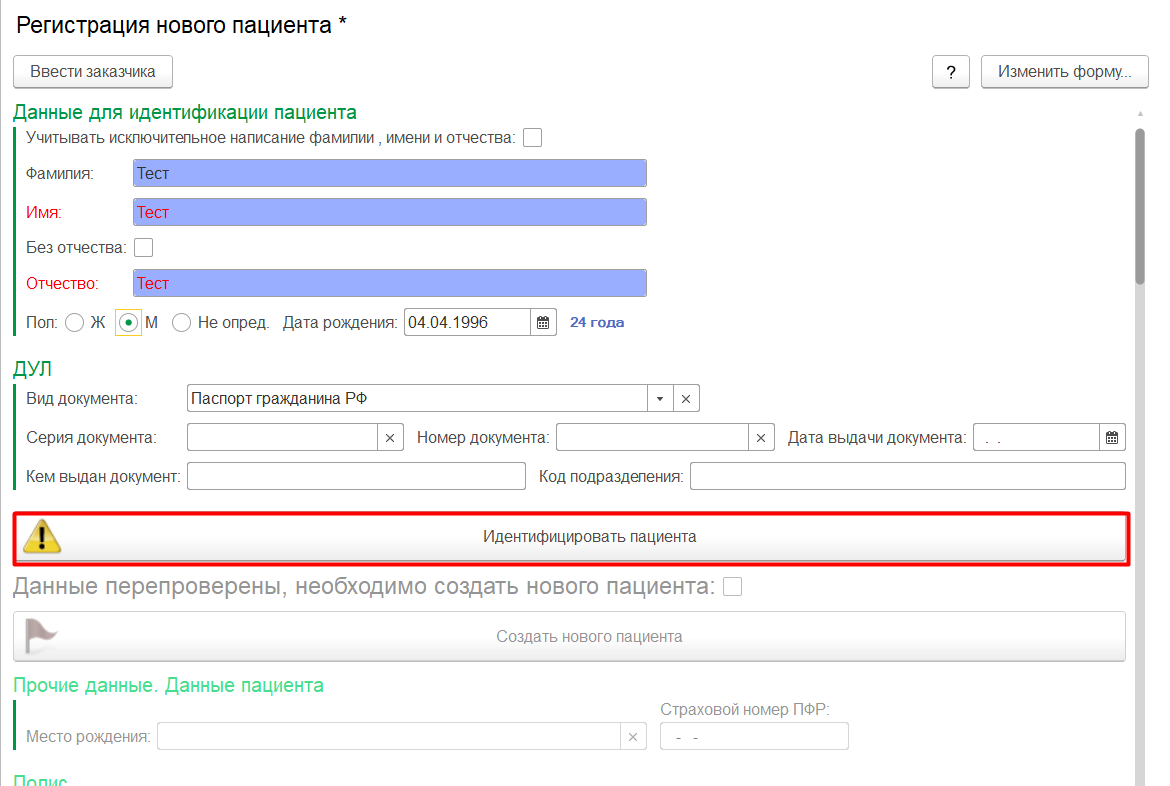Focus the 'Кем выдан документ' field
This screenshot has width=1170, height=786.
tap(356, 476)
